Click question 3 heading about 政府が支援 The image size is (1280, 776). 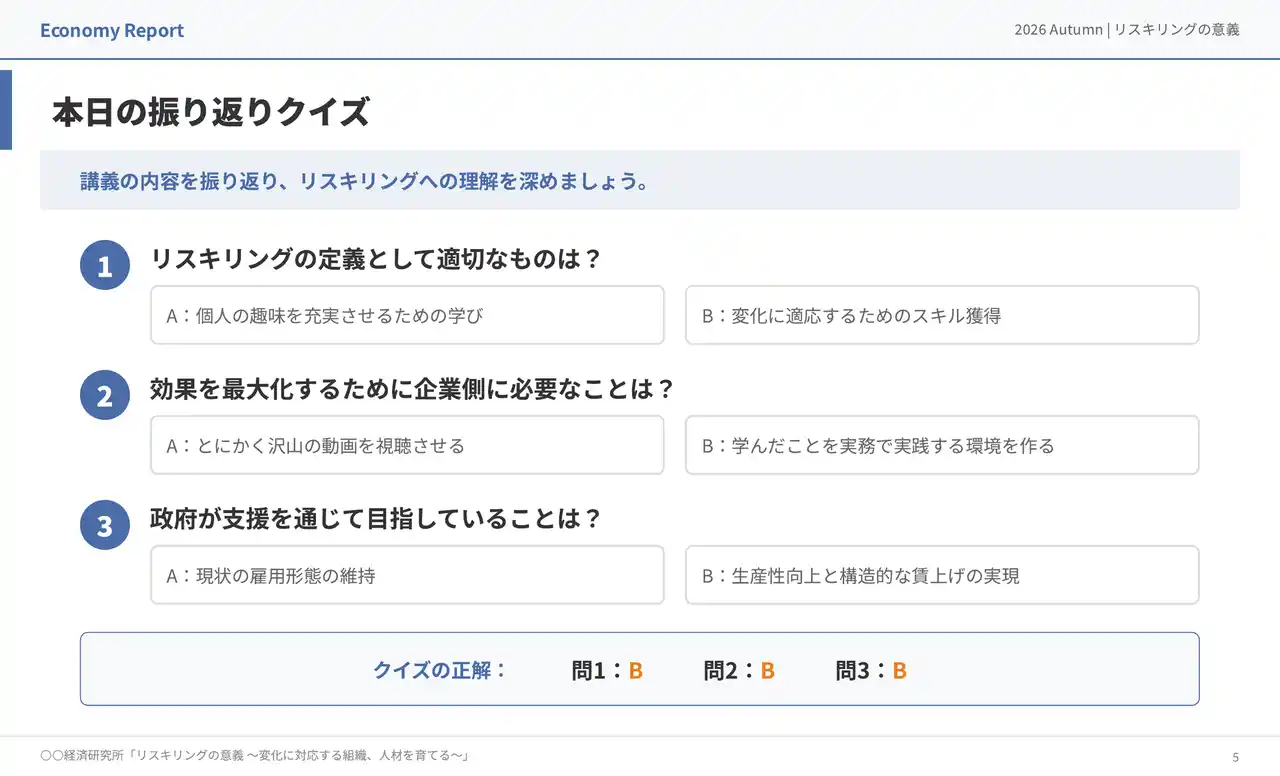(x=376, y=519)
